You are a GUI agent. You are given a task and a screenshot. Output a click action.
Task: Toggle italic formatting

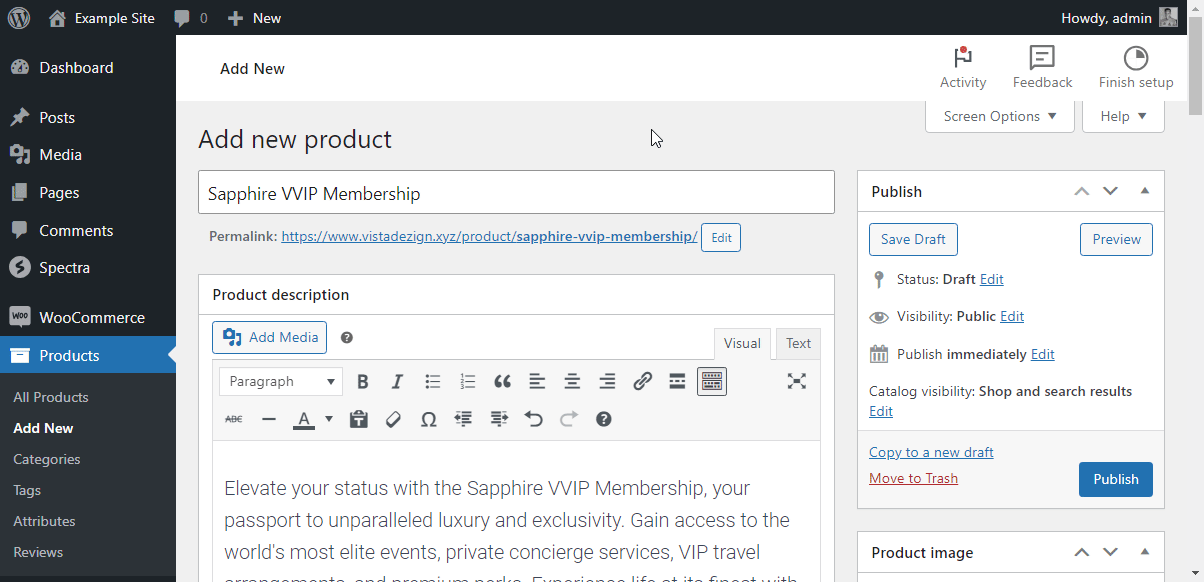tap(397, 382)
